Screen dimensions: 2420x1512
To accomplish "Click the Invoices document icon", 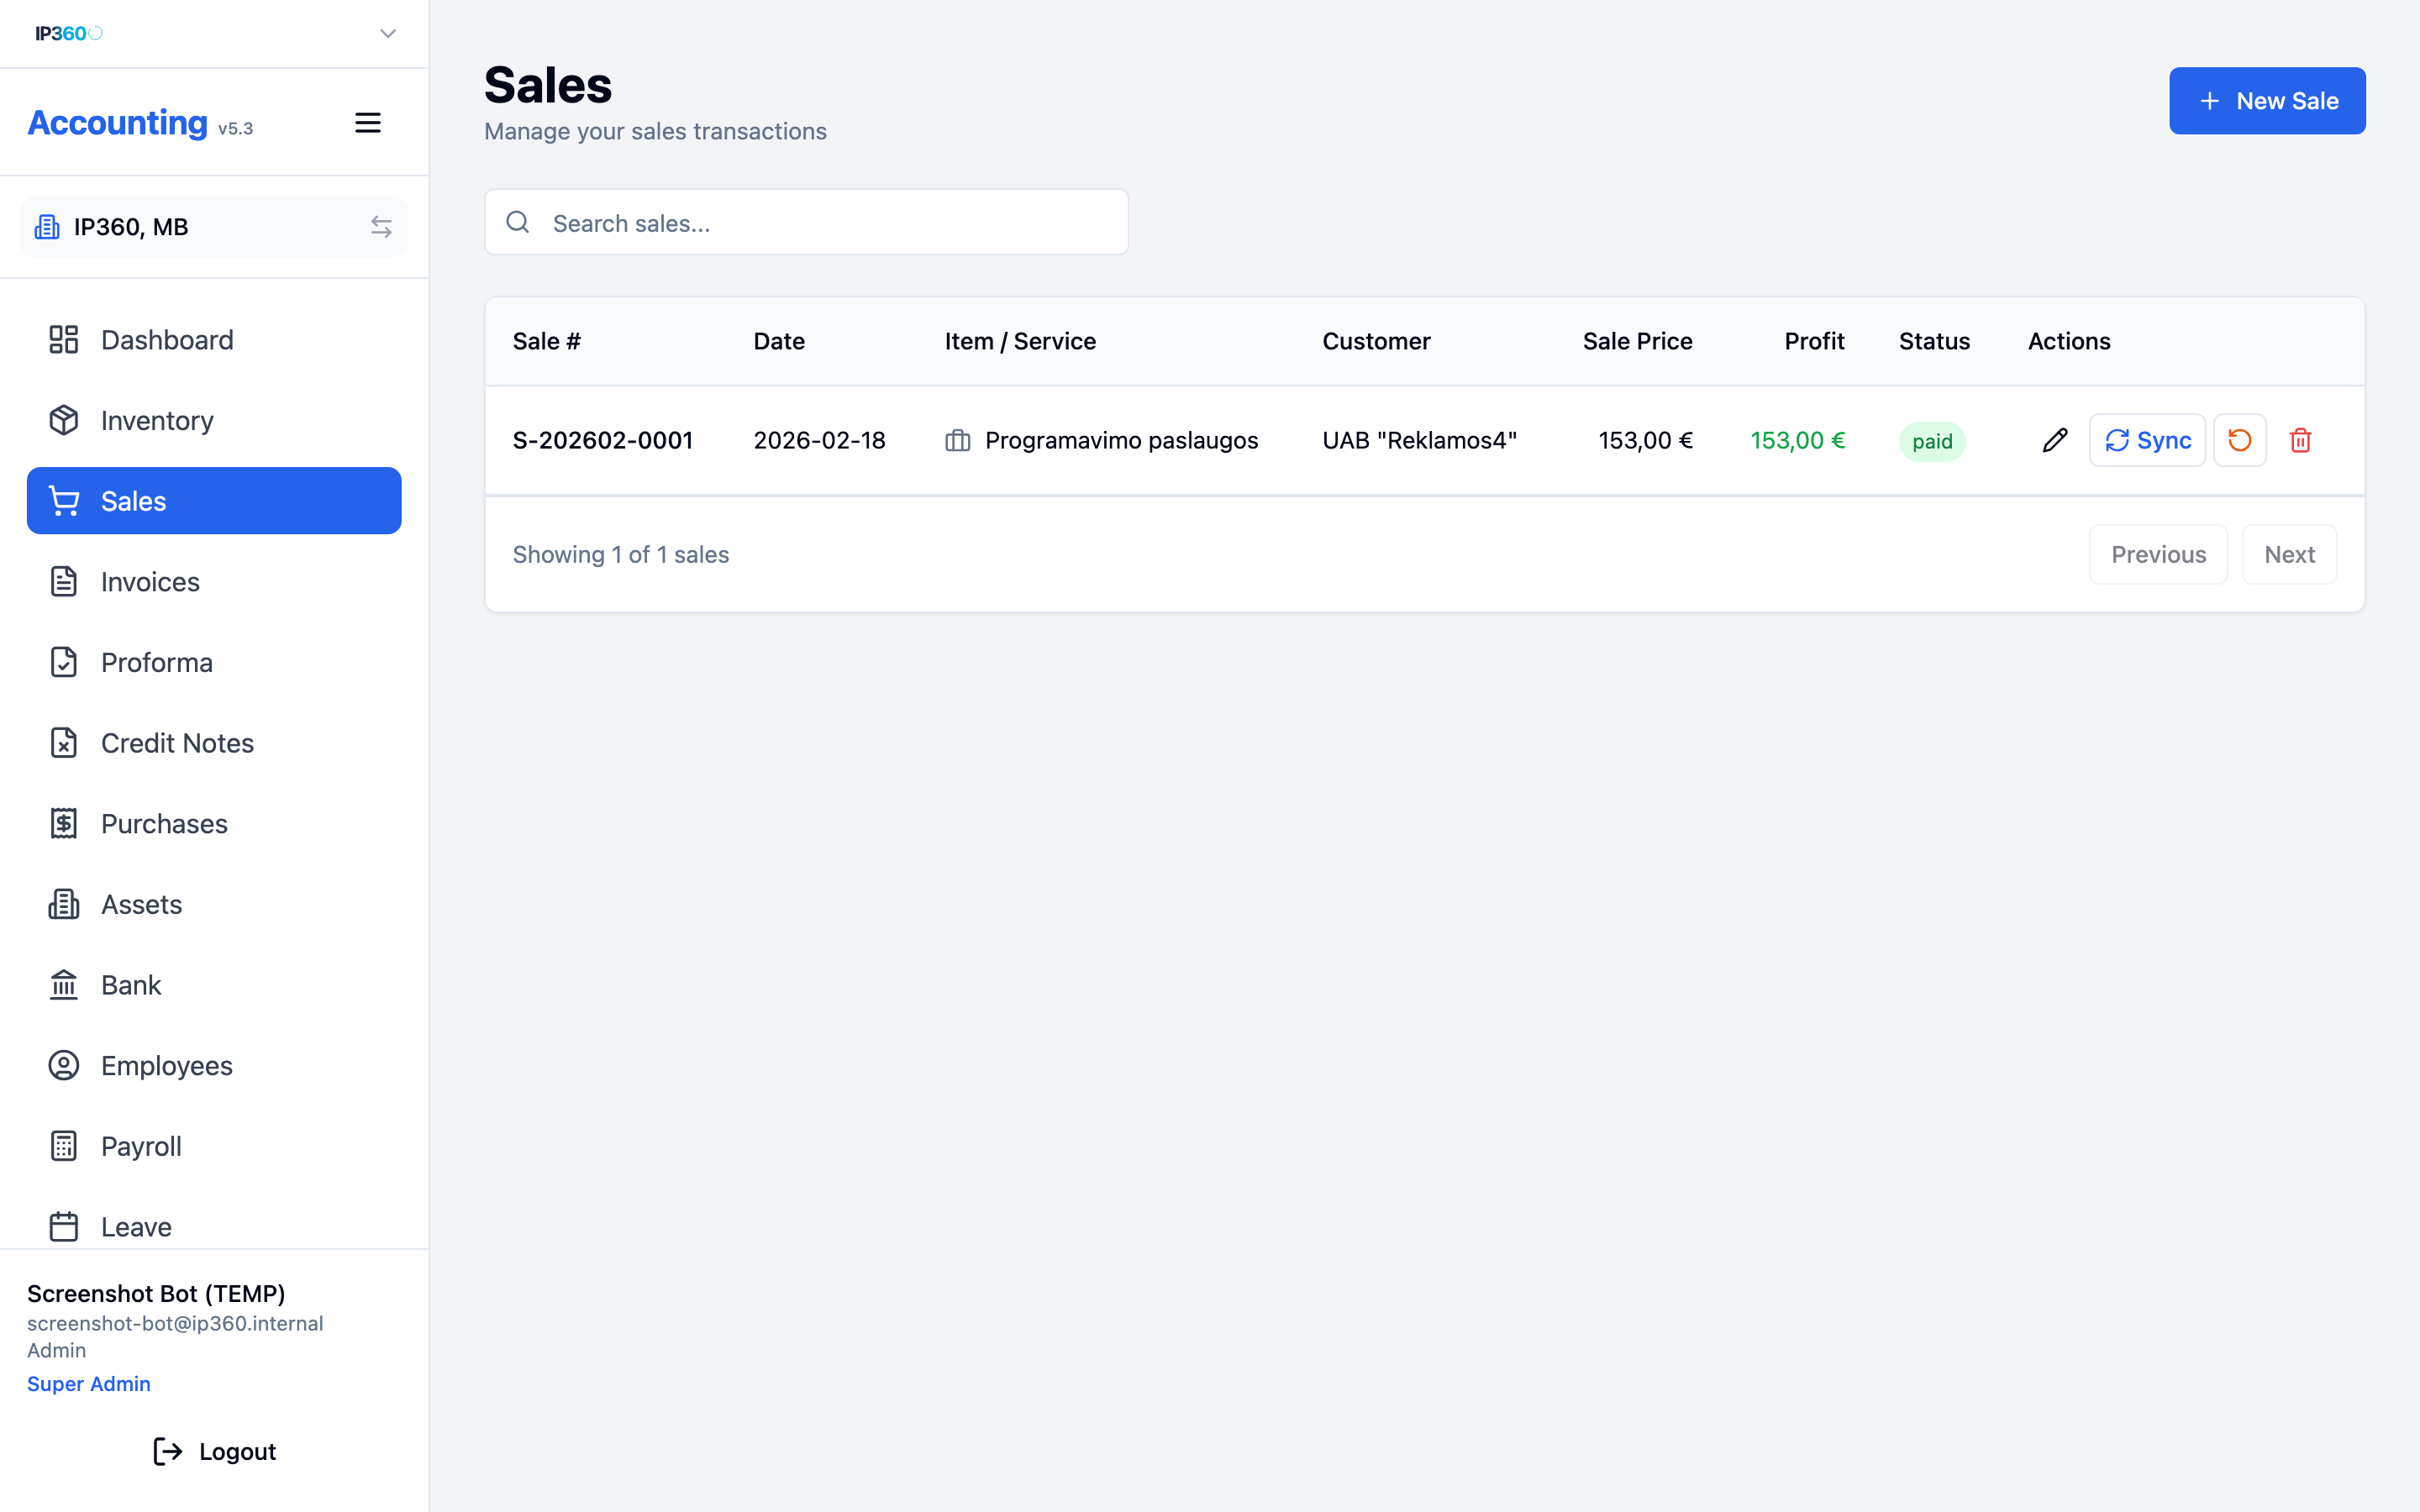I will tap(64, 581).
